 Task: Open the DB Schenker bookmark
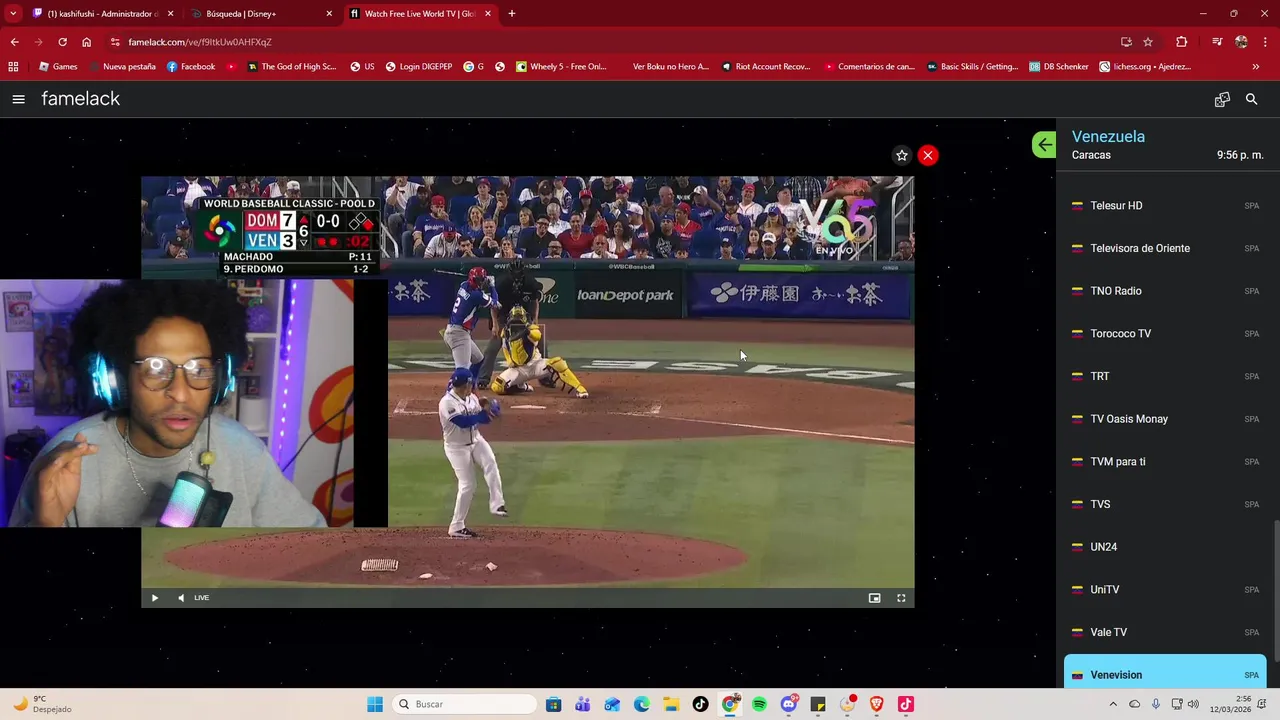tap(1059, 67)
